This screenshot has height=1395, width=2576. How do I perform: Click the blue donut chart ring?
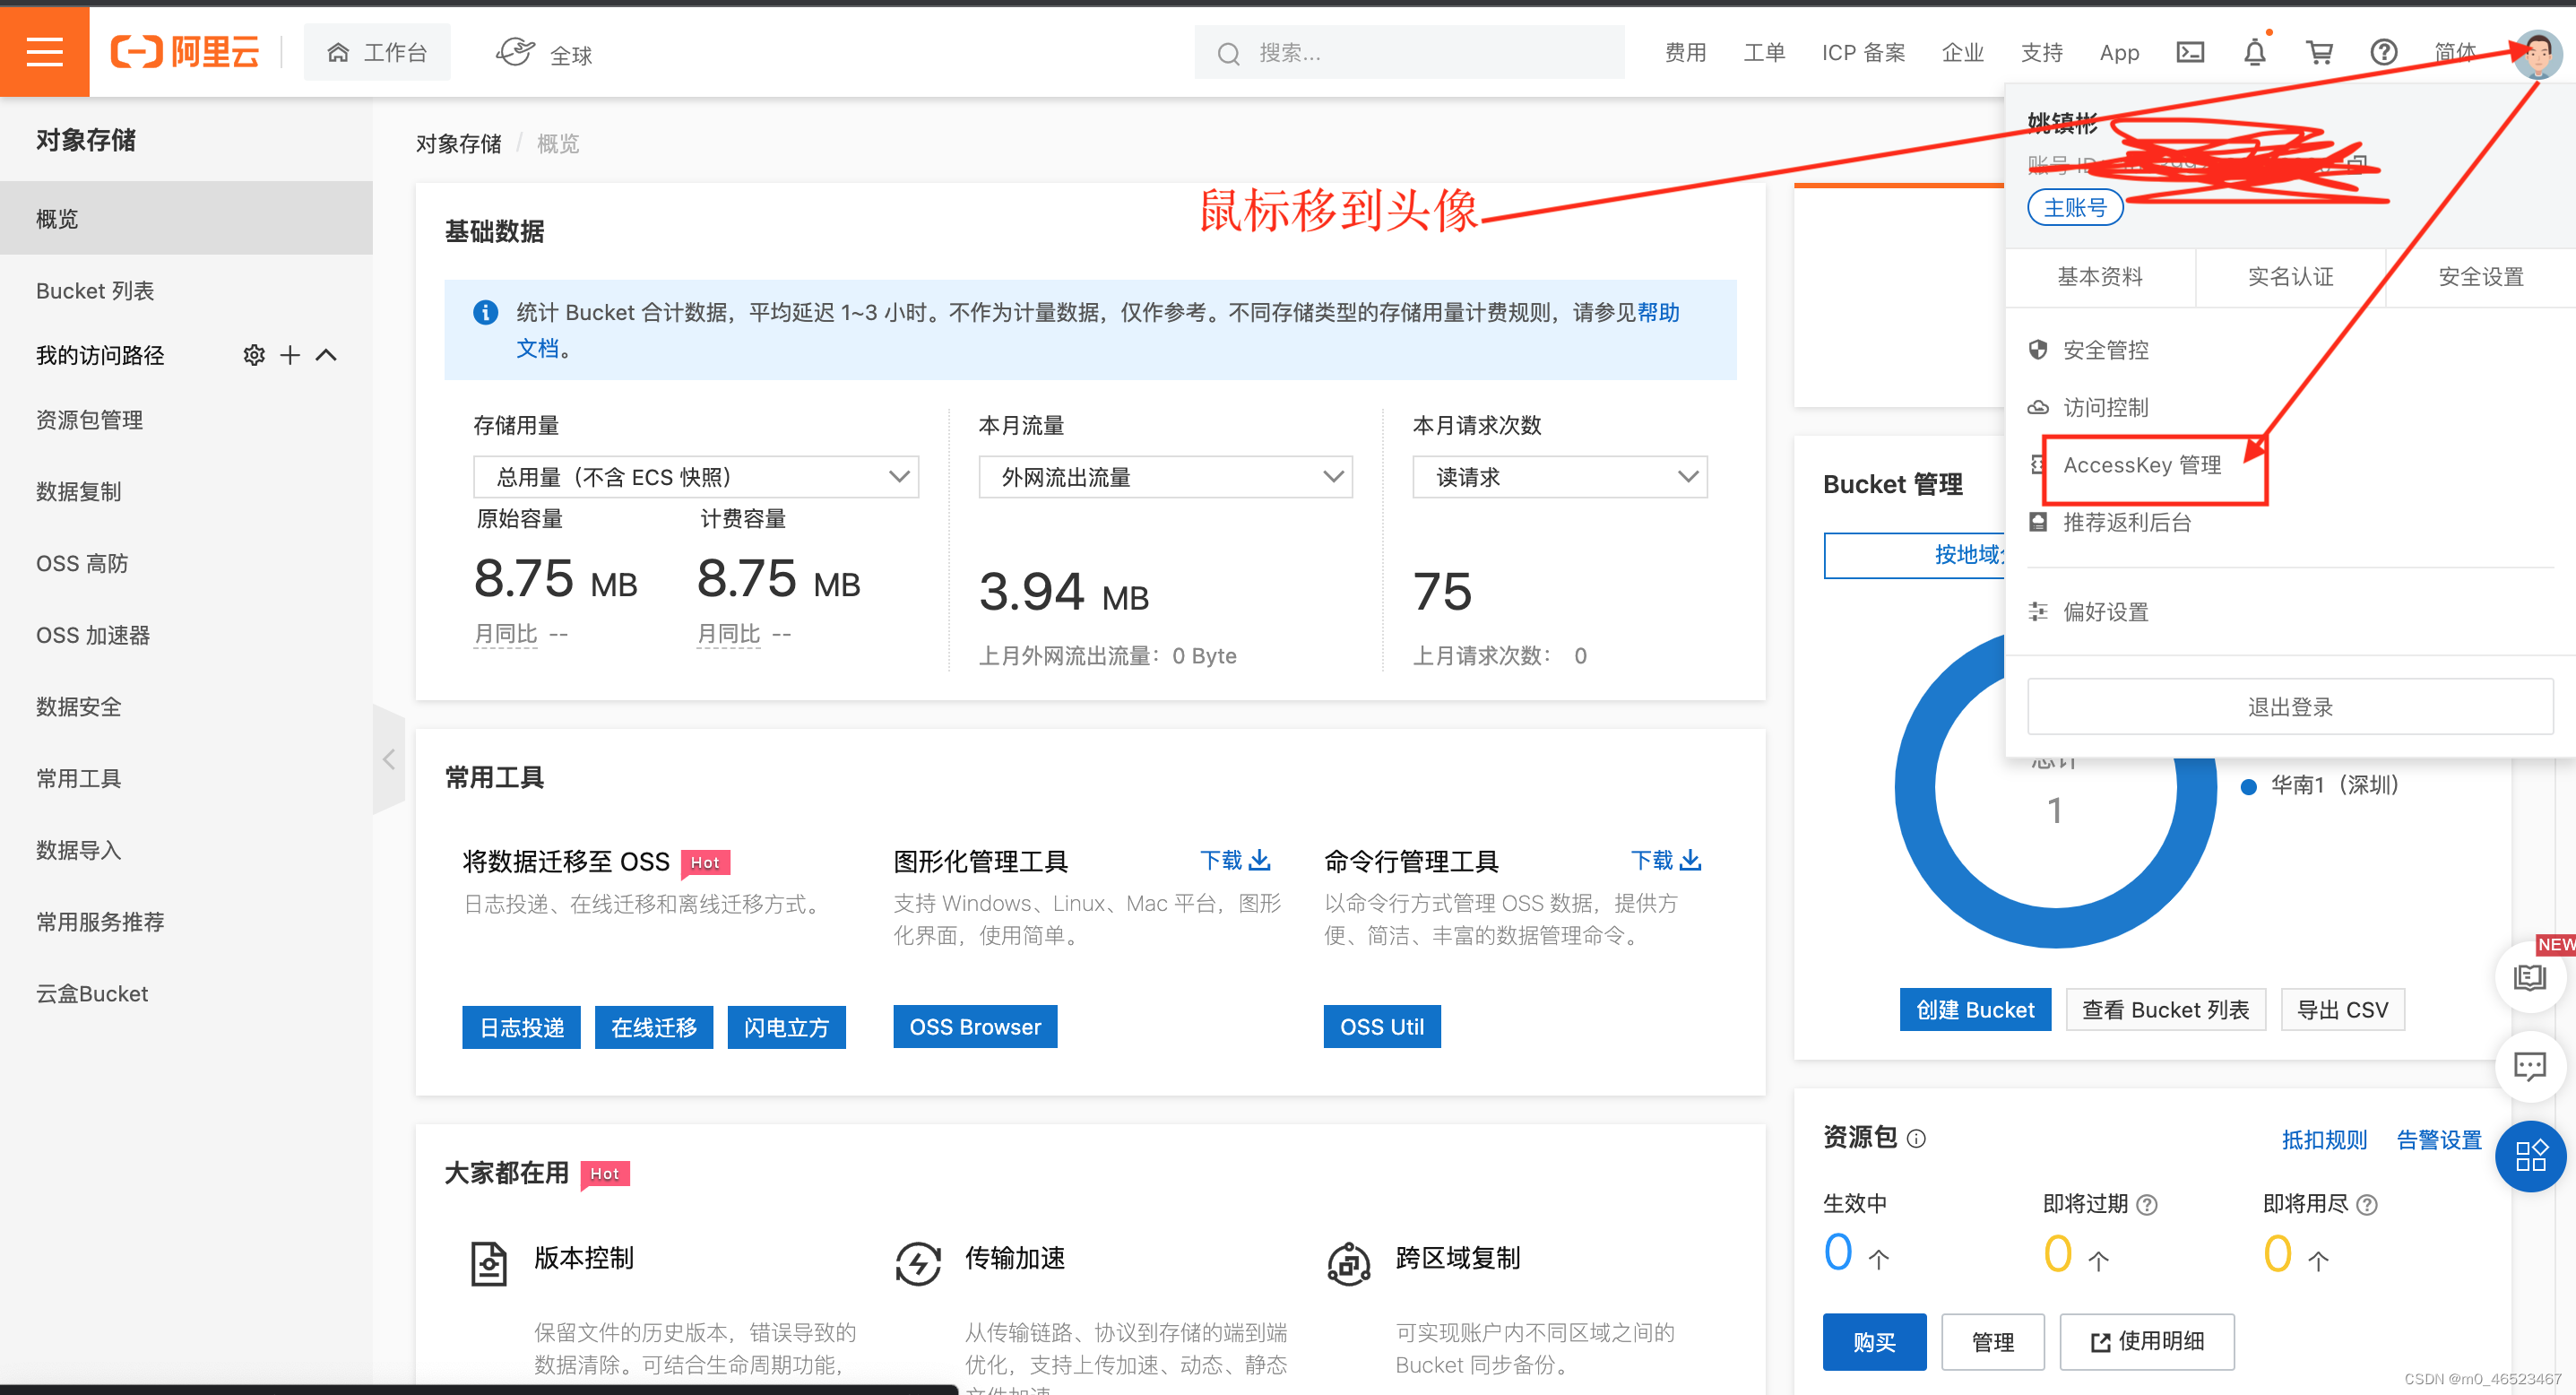coord(1916,790)
